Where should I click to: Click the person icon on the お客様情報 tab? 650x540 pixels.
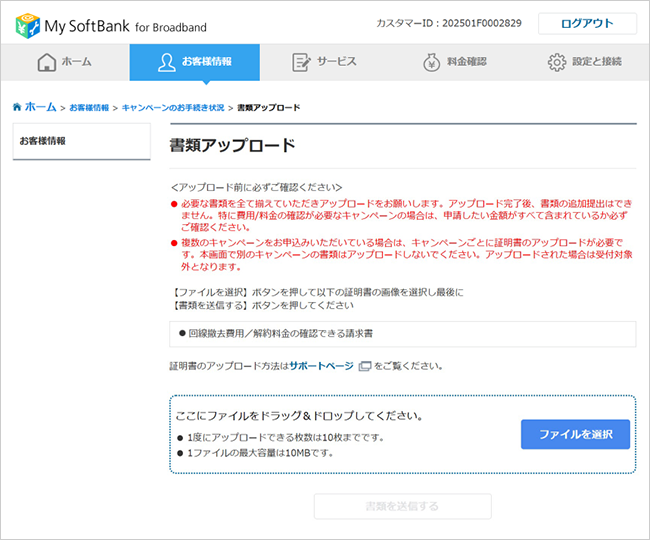[167, 62]
